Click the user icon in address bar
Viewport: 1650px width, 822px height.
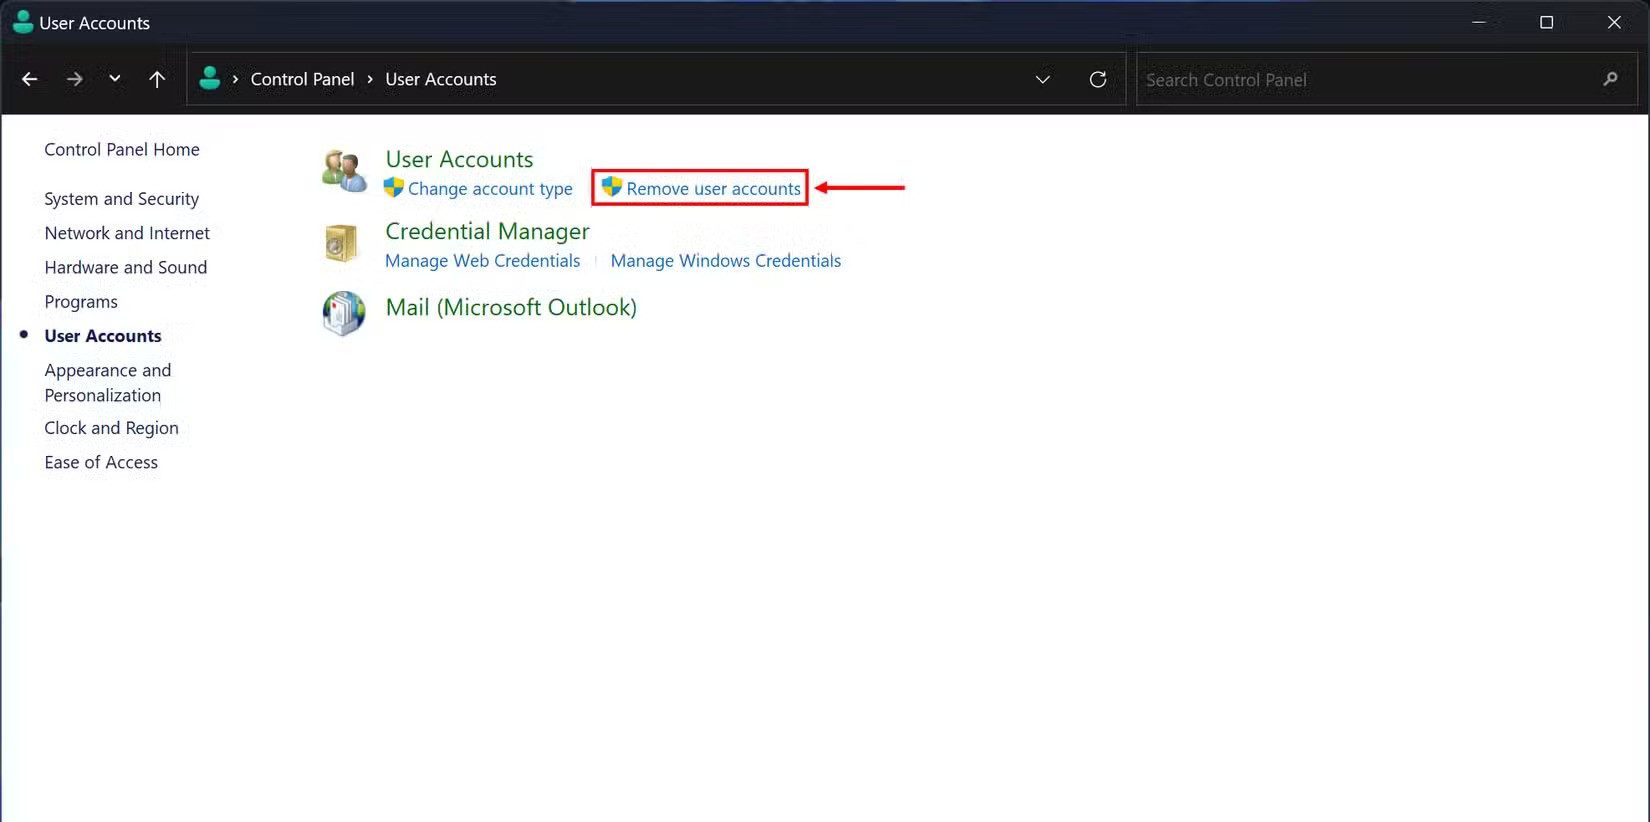click(210, 78)
